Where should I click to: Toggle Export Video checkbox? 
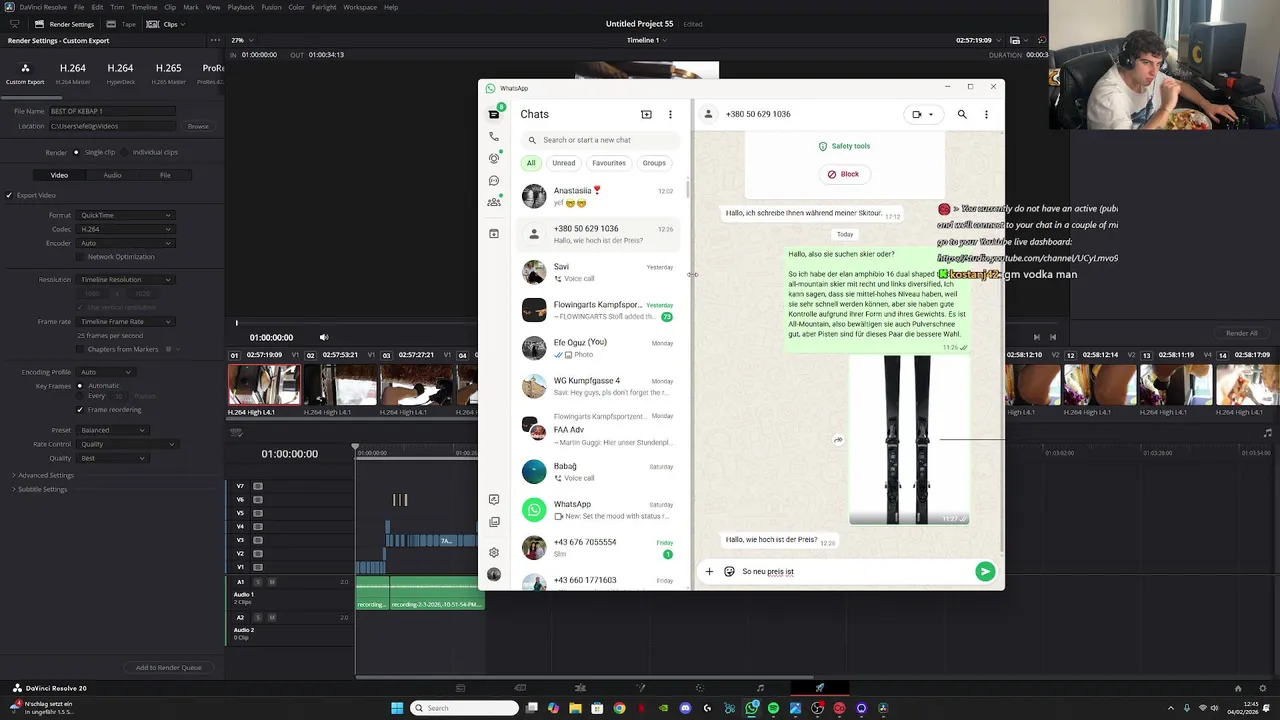[x=9, y=195]
